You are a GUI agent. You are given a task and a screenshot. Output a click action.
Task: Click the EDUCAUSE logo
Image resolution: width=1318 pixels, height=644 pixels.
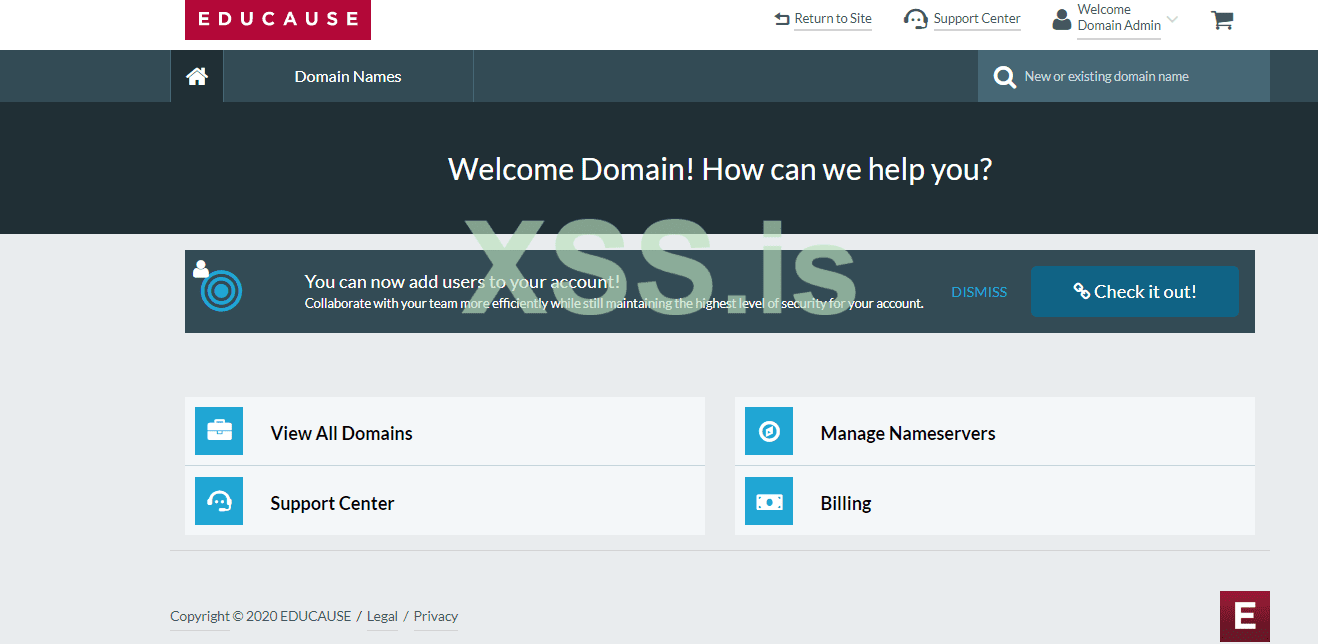[x=277, y=19]
